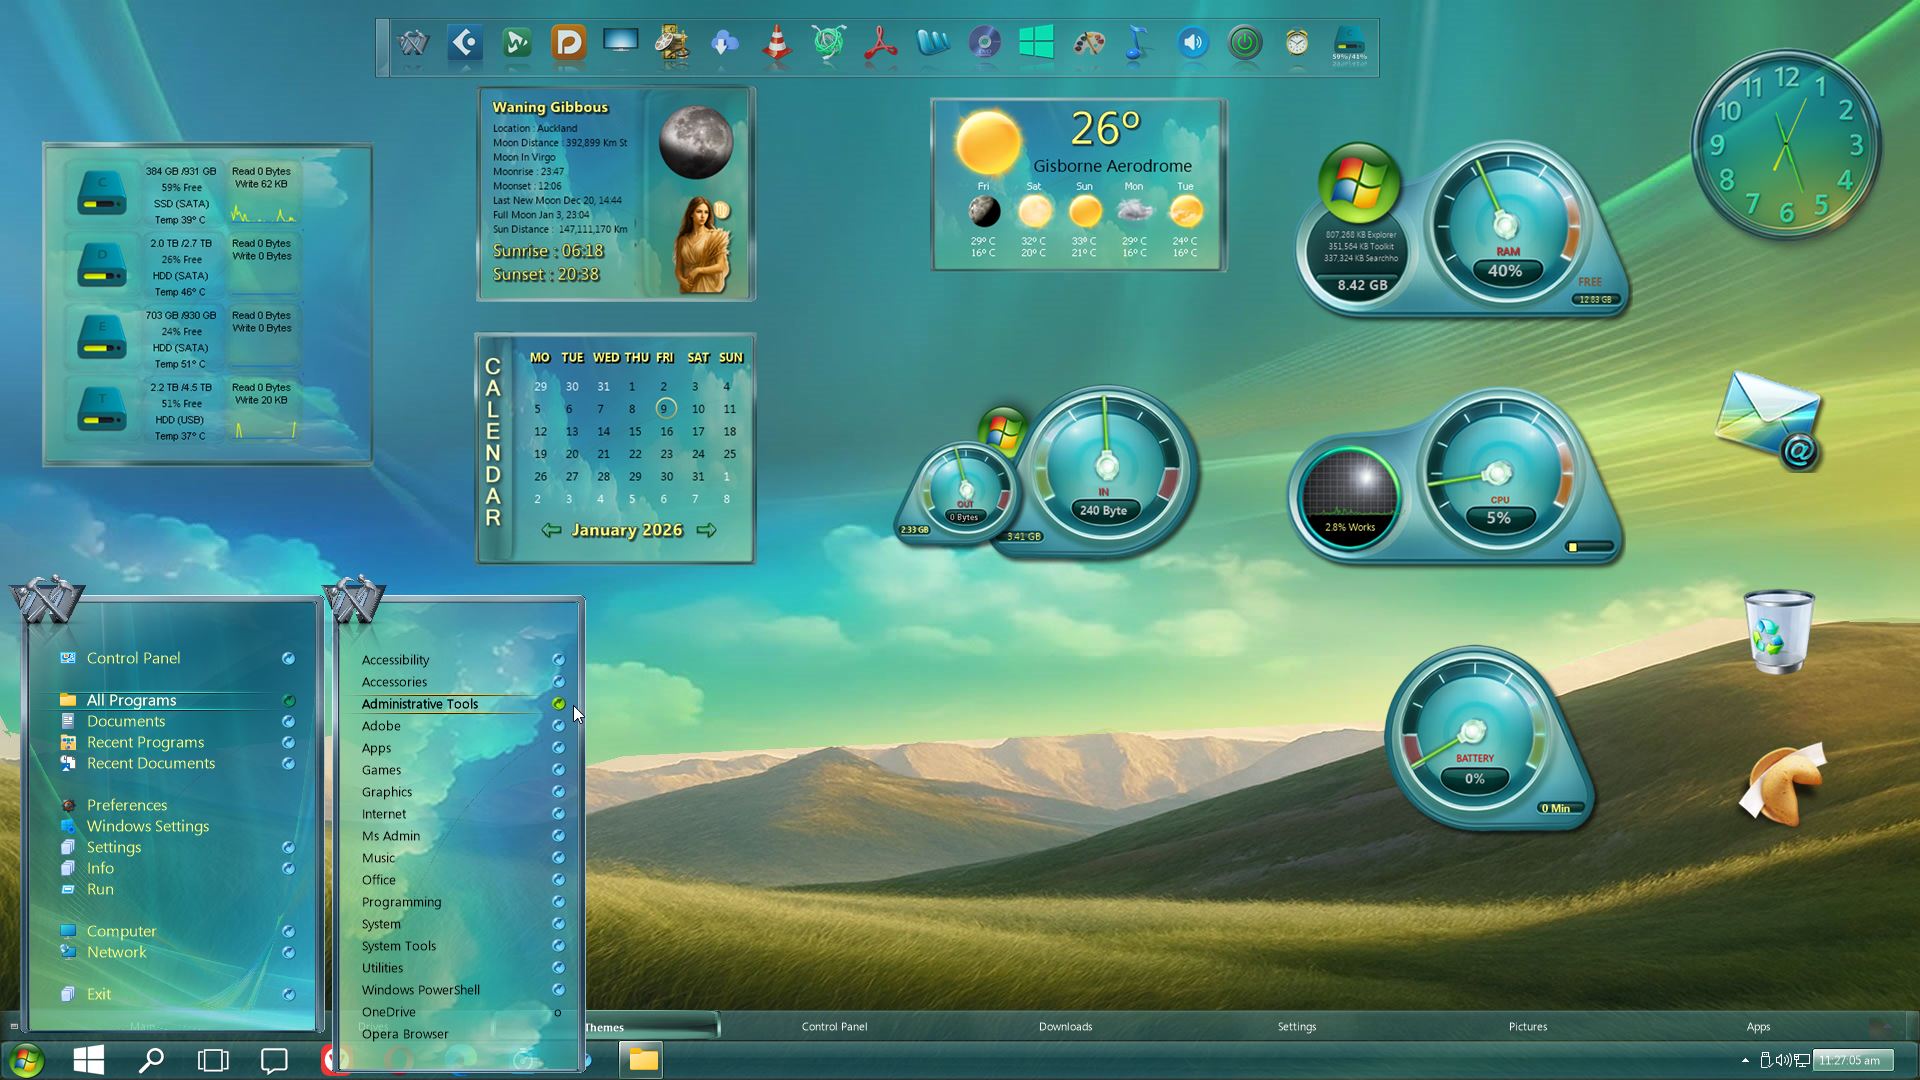Go to next month in calendar
Image resolution: width=1920 pixels, height=1080 pixels.
706,530
